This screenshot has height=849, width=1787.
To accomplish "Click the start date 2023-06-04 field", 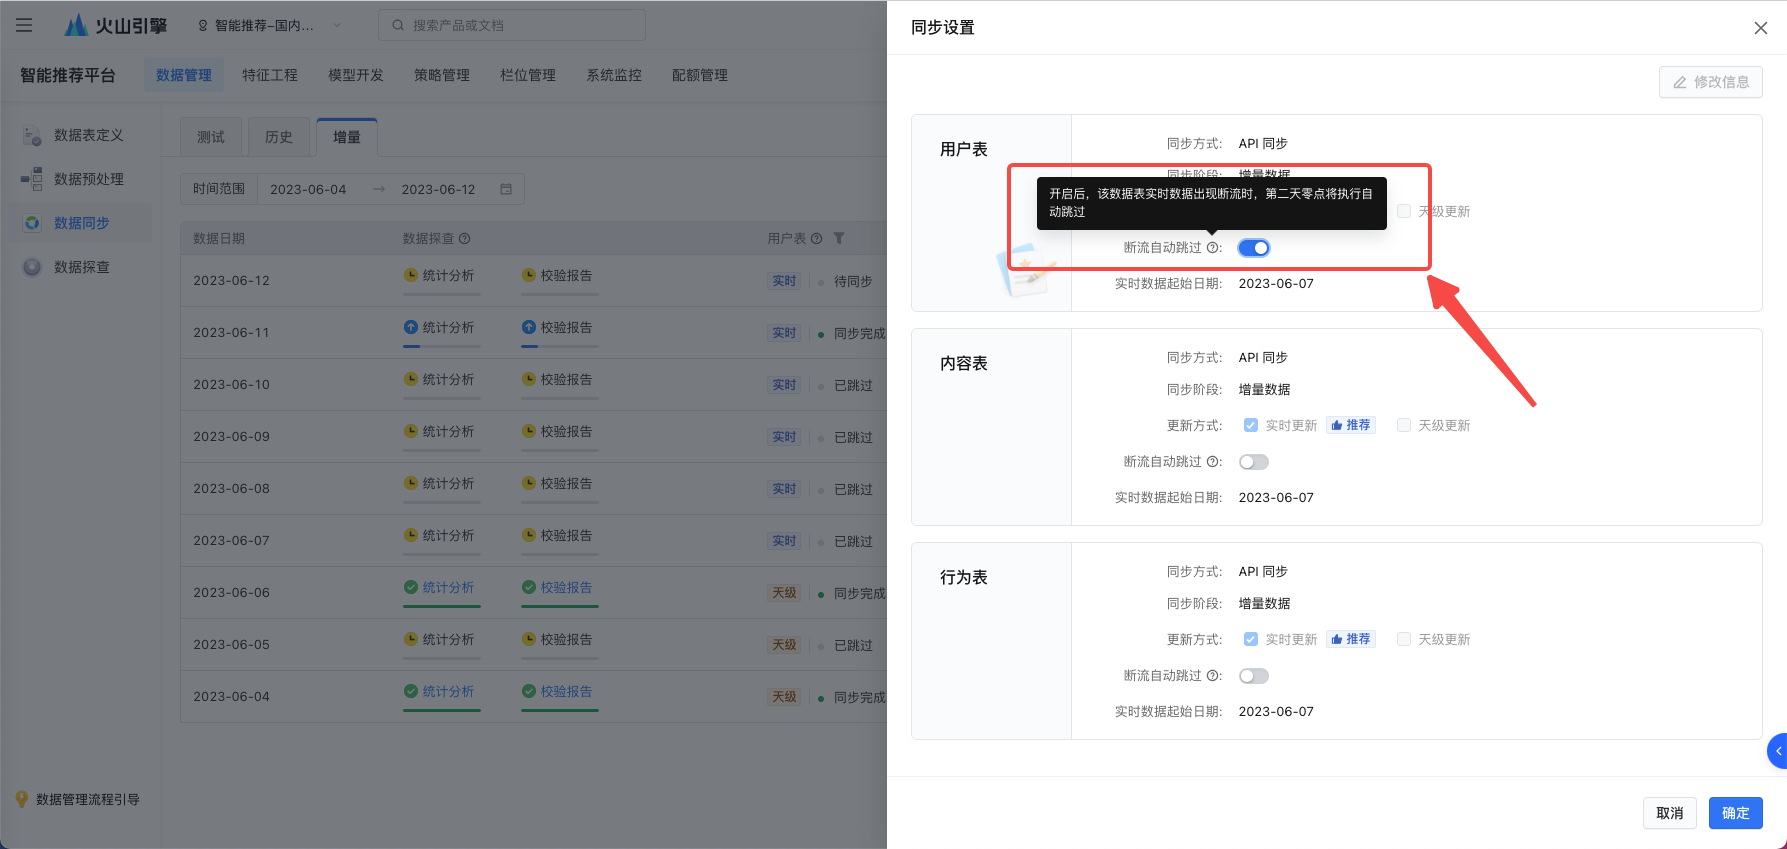I will tap(308, 189).
